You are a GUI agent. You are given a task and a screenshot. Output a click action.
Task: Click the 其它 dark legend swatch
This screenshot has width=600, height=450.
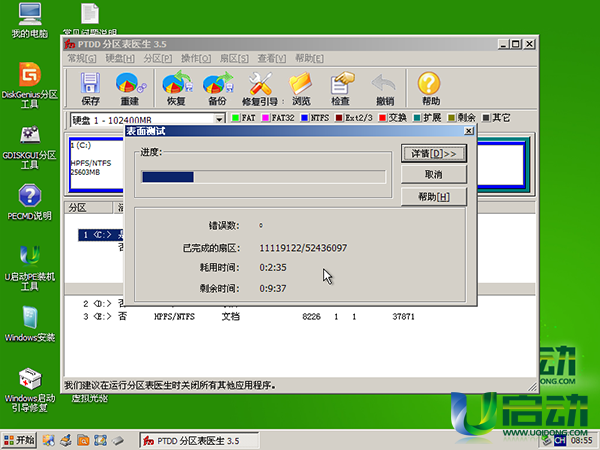486,117
